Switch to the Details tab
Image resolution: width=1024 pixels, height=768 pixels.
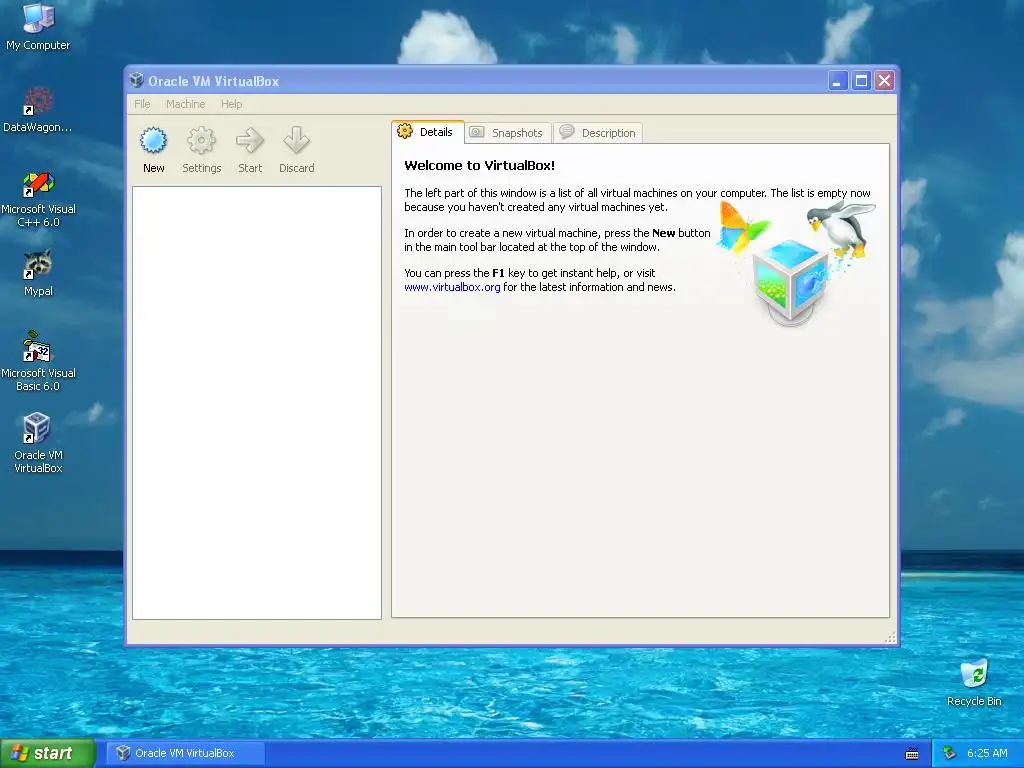pyautogui.click(x=428, y=132)
